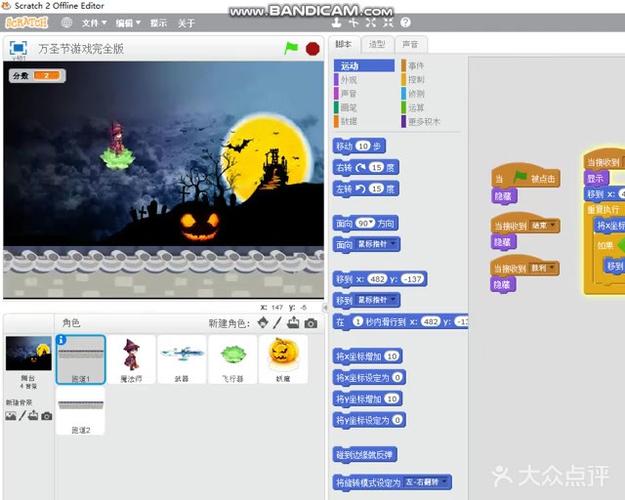Viewport: 625px width, 500px height.
Task: Open the 胜利 message dropdown in the hat block
Action: coord(542,268)
